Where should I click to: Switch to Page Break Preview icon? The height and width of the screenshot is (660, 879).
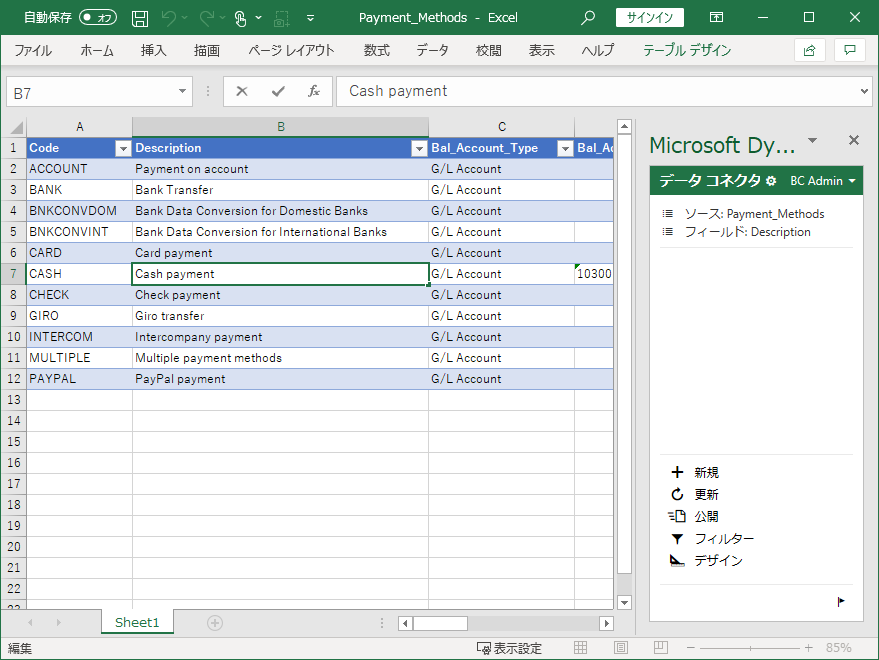(661, 648)
